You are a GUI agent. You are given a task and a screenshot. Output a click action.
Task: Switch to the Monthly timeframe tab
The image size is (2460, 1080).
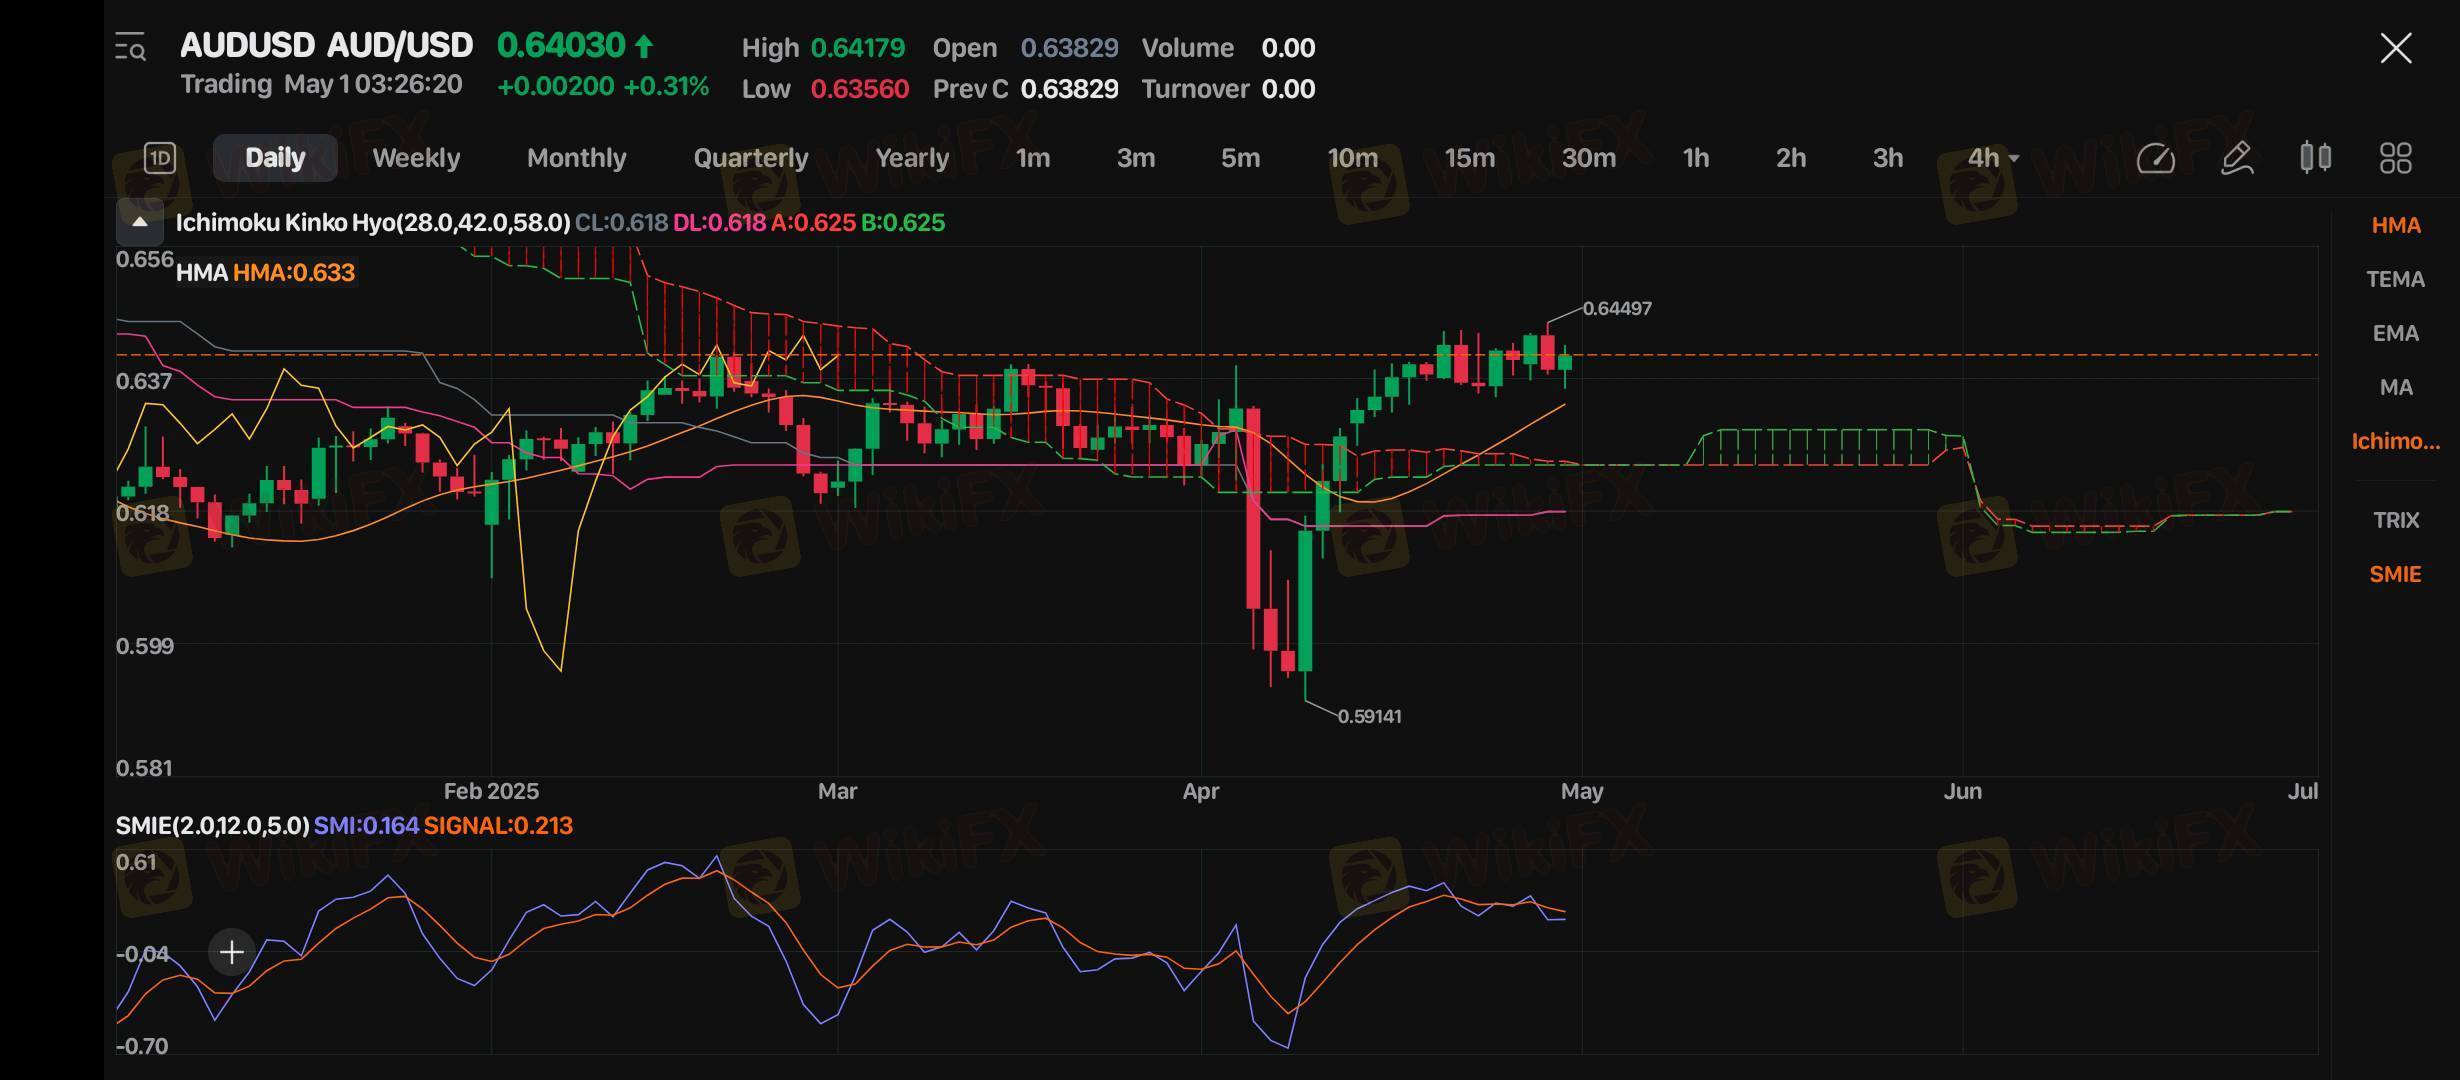tap(576, 158)
